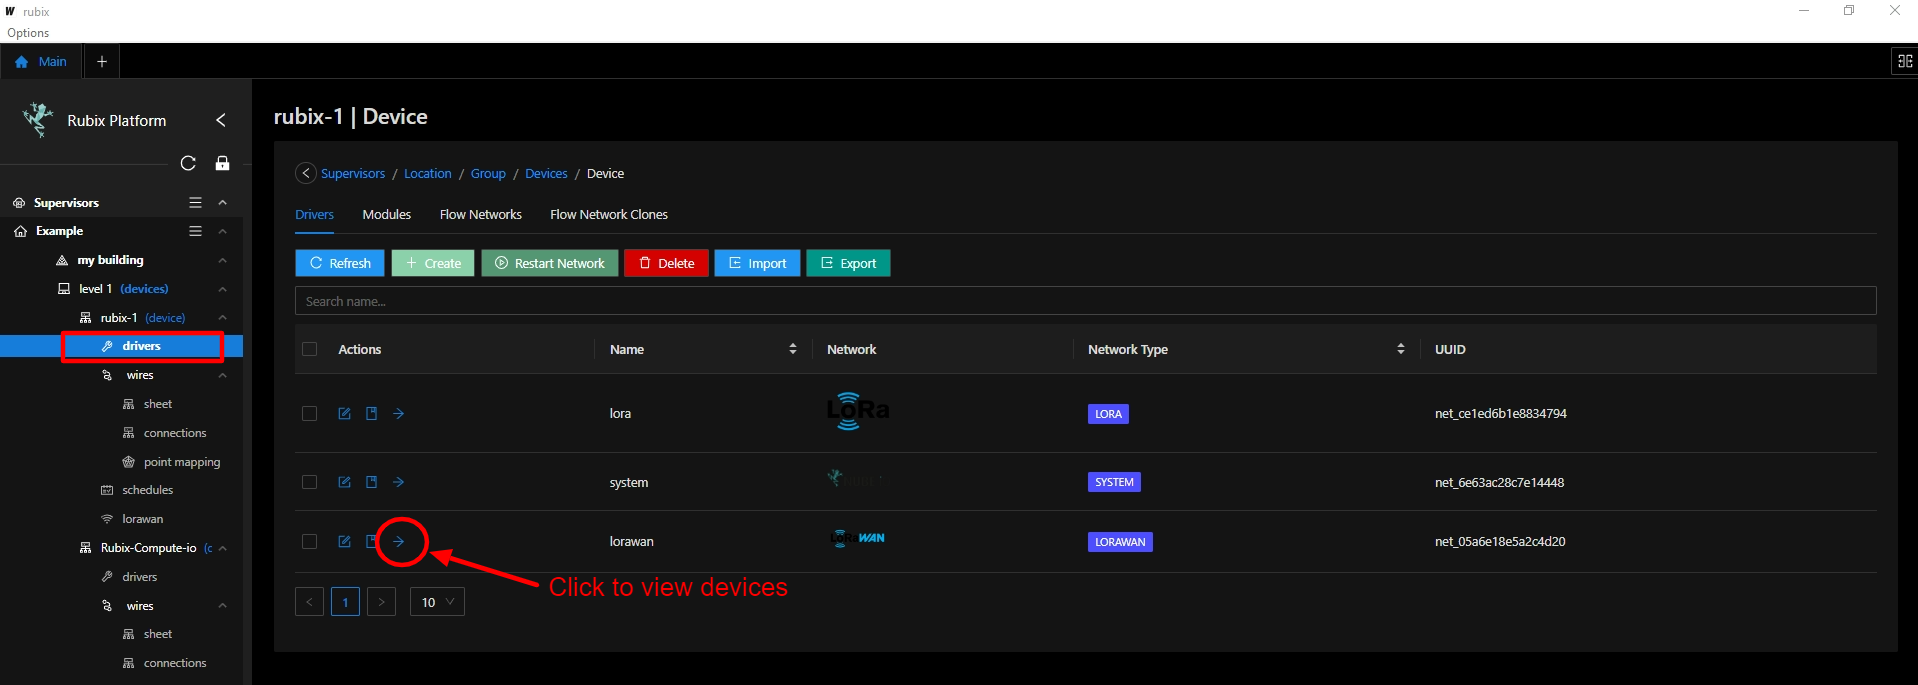Open schedules in the sidebar tree

147,490
